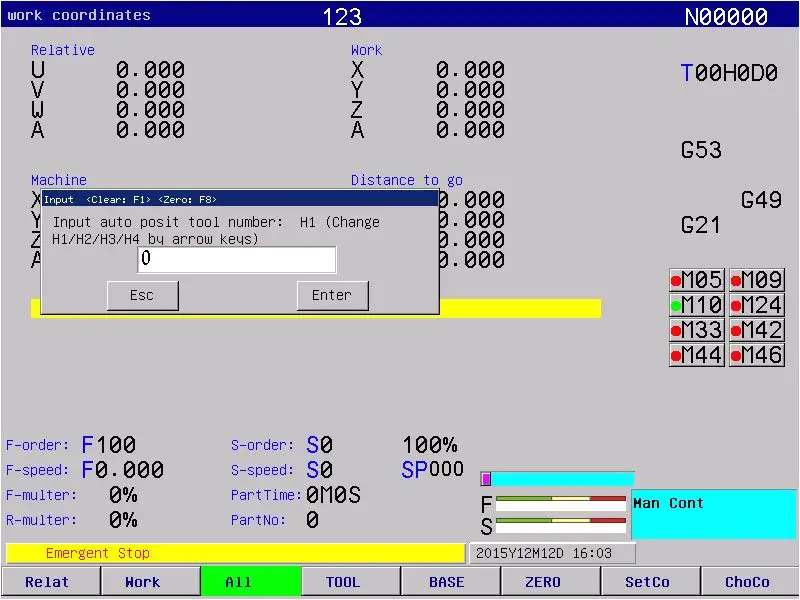
Task: Click the Man Cont mode status box
Action: pyautogui.click(x=714, y=514)
